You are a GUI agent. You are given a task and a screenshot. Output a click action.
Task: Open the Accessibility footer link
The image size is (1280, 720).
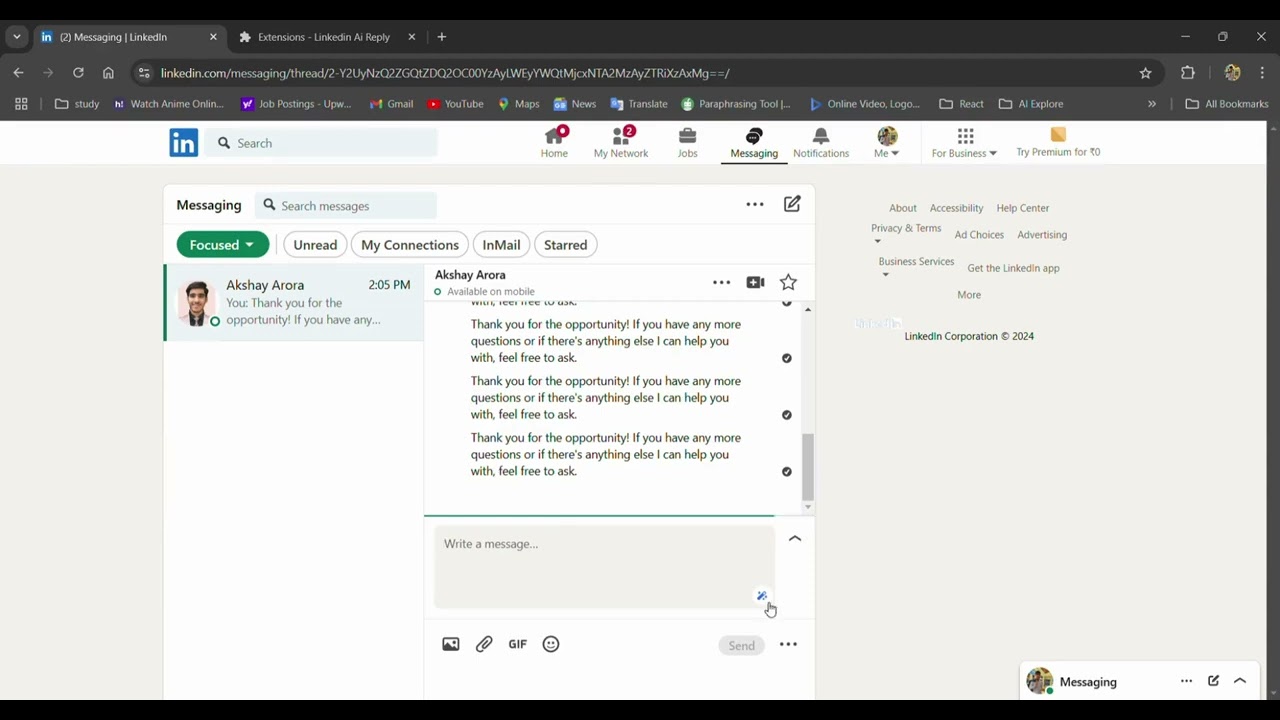[x=956, y=208]
